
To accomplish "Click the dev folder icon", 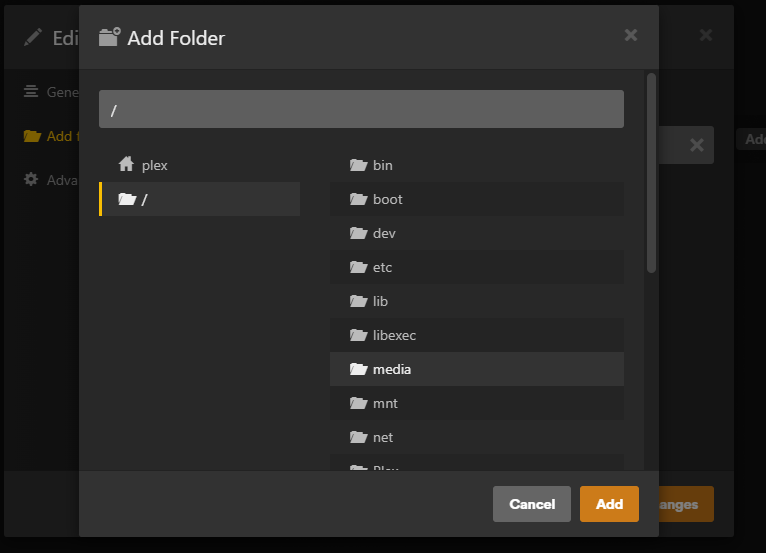I will pos(358,233).
